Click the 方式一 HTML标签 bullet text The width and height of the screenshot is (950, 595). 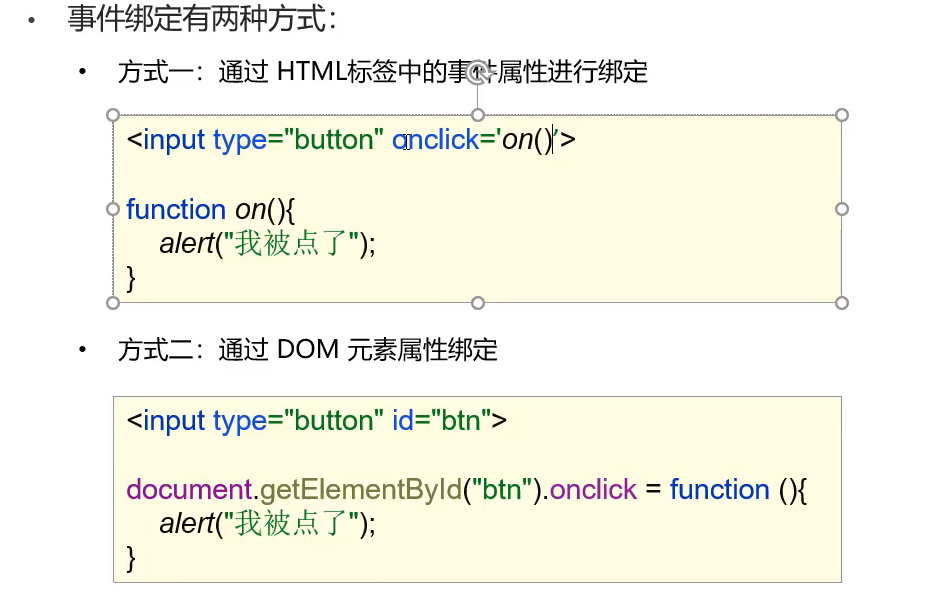382,72
